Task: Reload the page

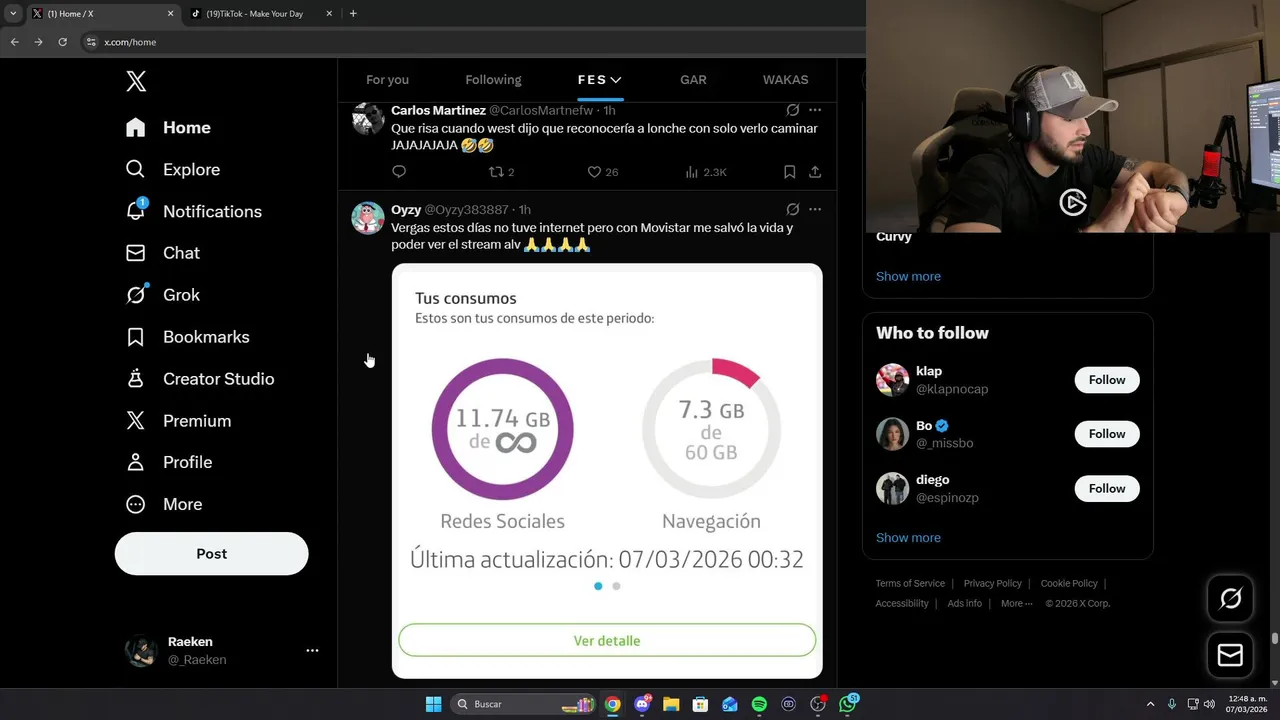Action: coord(62,42)
